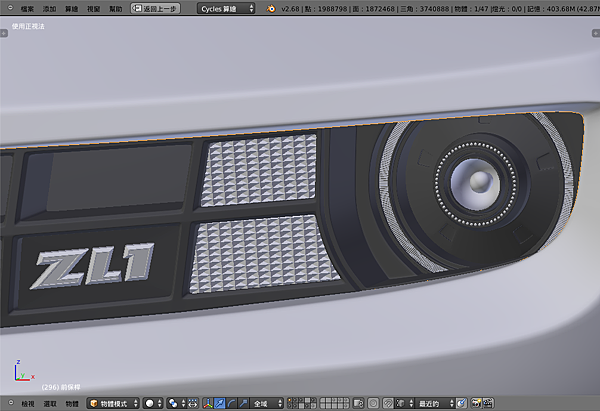This screenshot has width=600, height=411.
Task: Expand the properties region plus at right edge
Action: click(596, 34)
